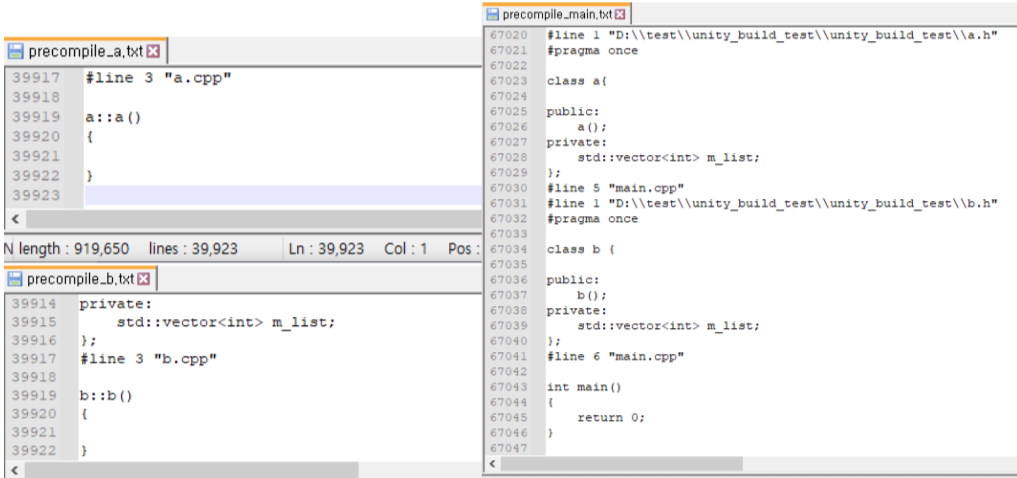Close the precompile_a.txt tab

coord(153,51)
